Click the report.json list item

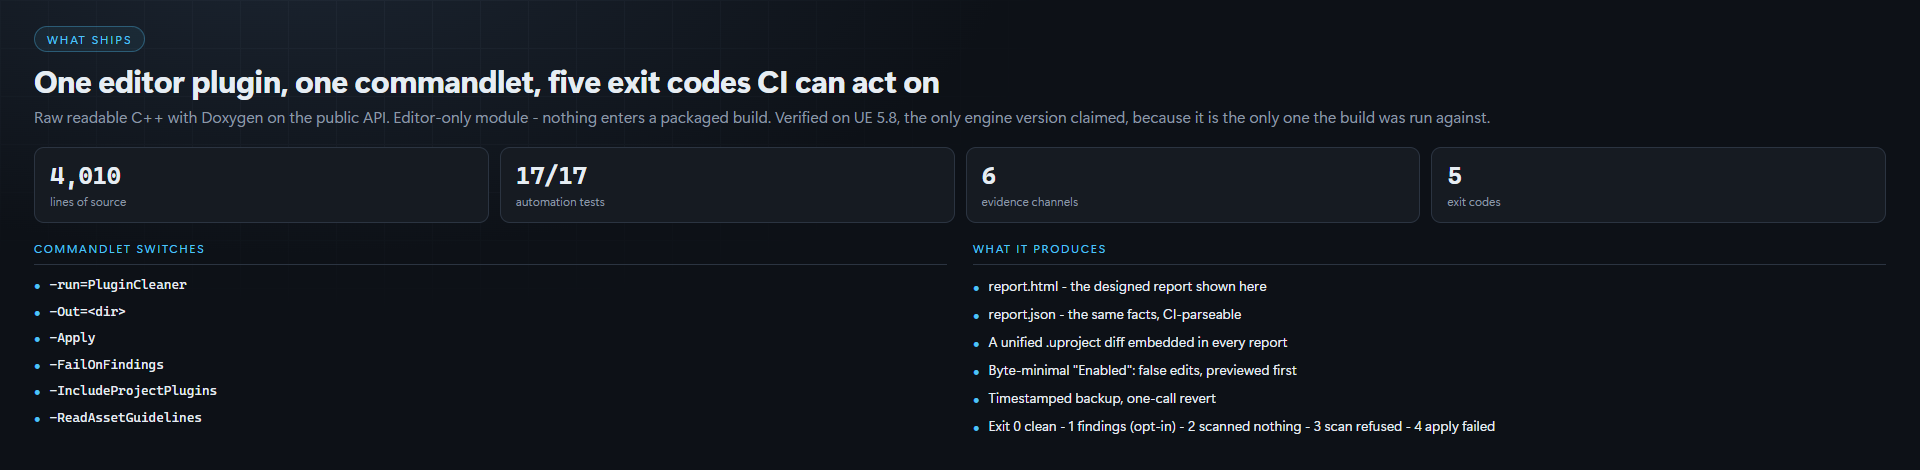coord(1114,315)
